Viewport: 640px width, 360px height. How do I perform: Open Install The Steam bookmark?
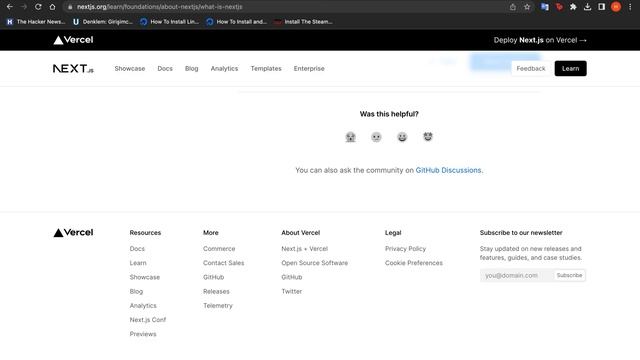303,22
